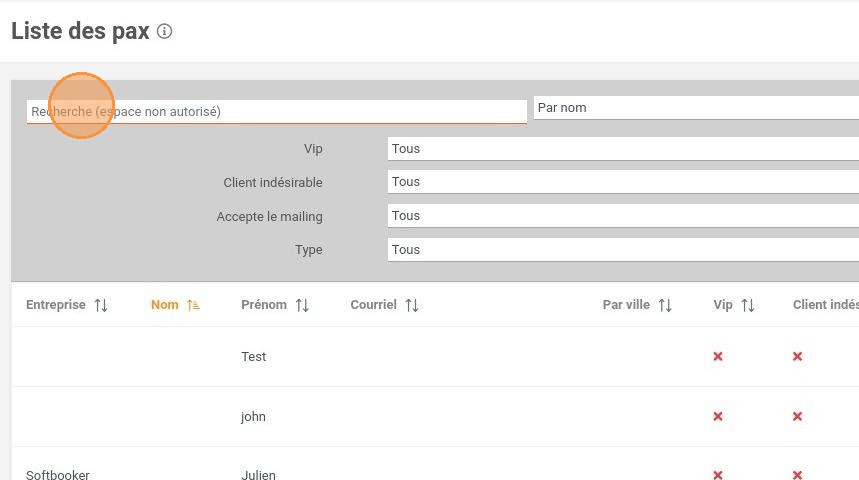Sort by Vip column arrows
This screenshot has width=859, height=480.
pyautogui.click(x=748, y=305)
